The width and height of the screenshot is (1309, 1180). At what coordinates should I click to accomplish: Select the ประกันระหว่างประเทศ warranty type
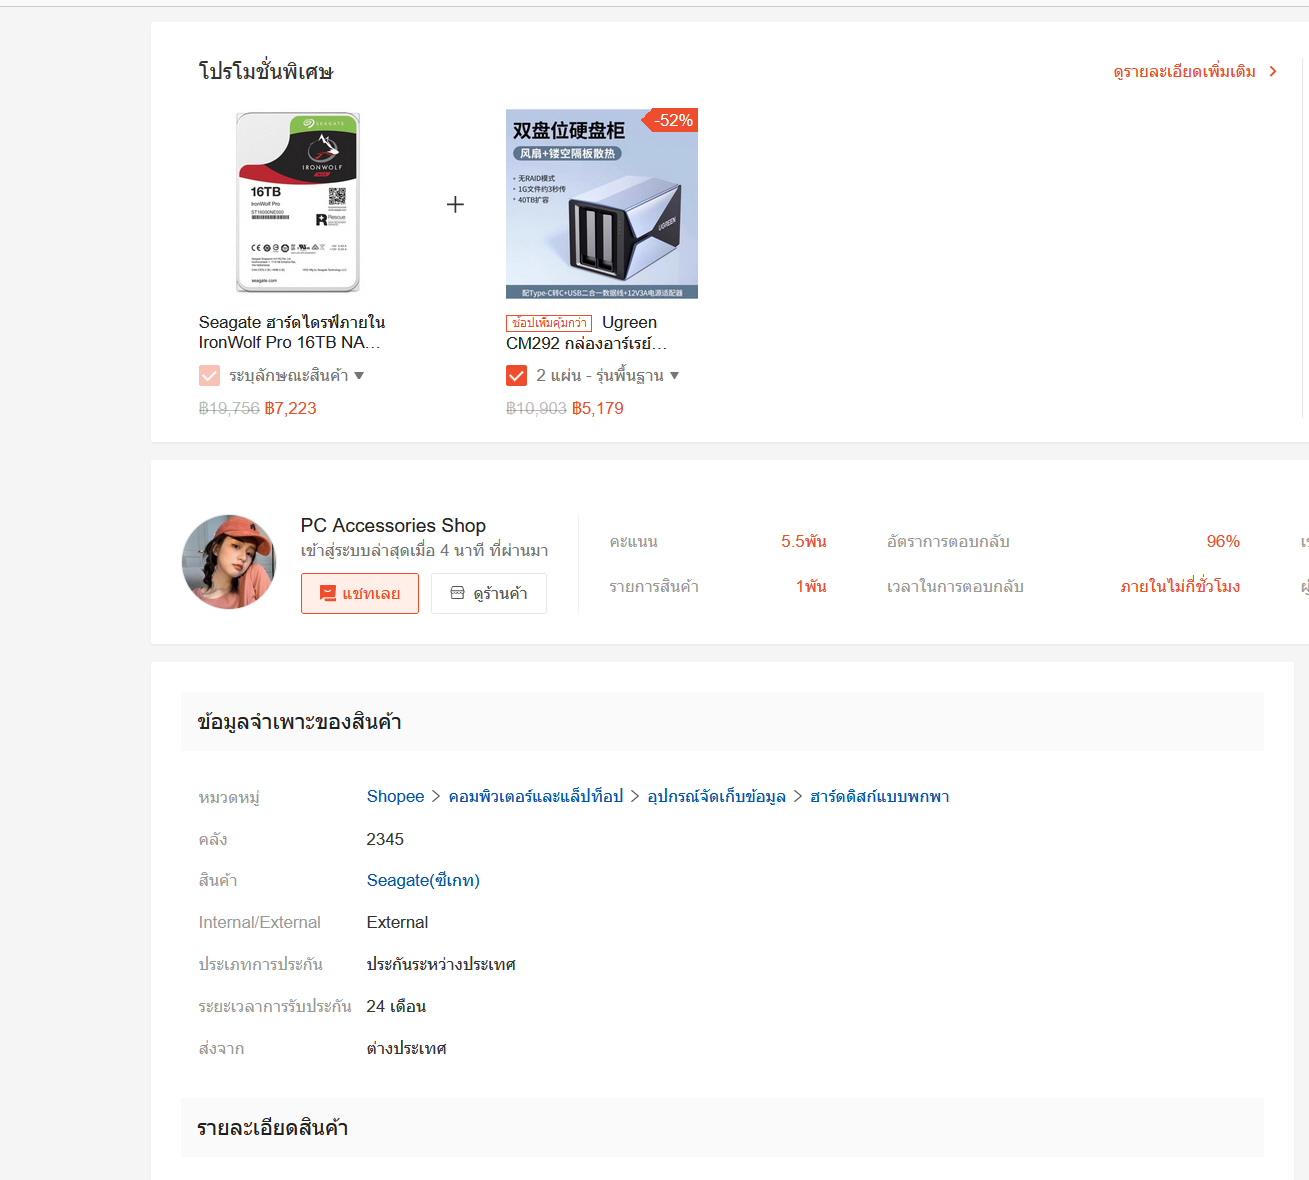(x=441, y=964)
